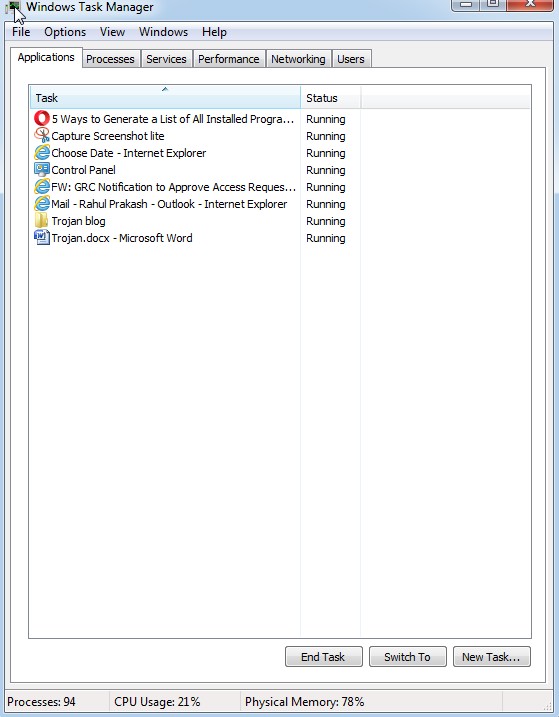Open the View menu
This screenshot has width=559, height=717.
pos(112,32)
